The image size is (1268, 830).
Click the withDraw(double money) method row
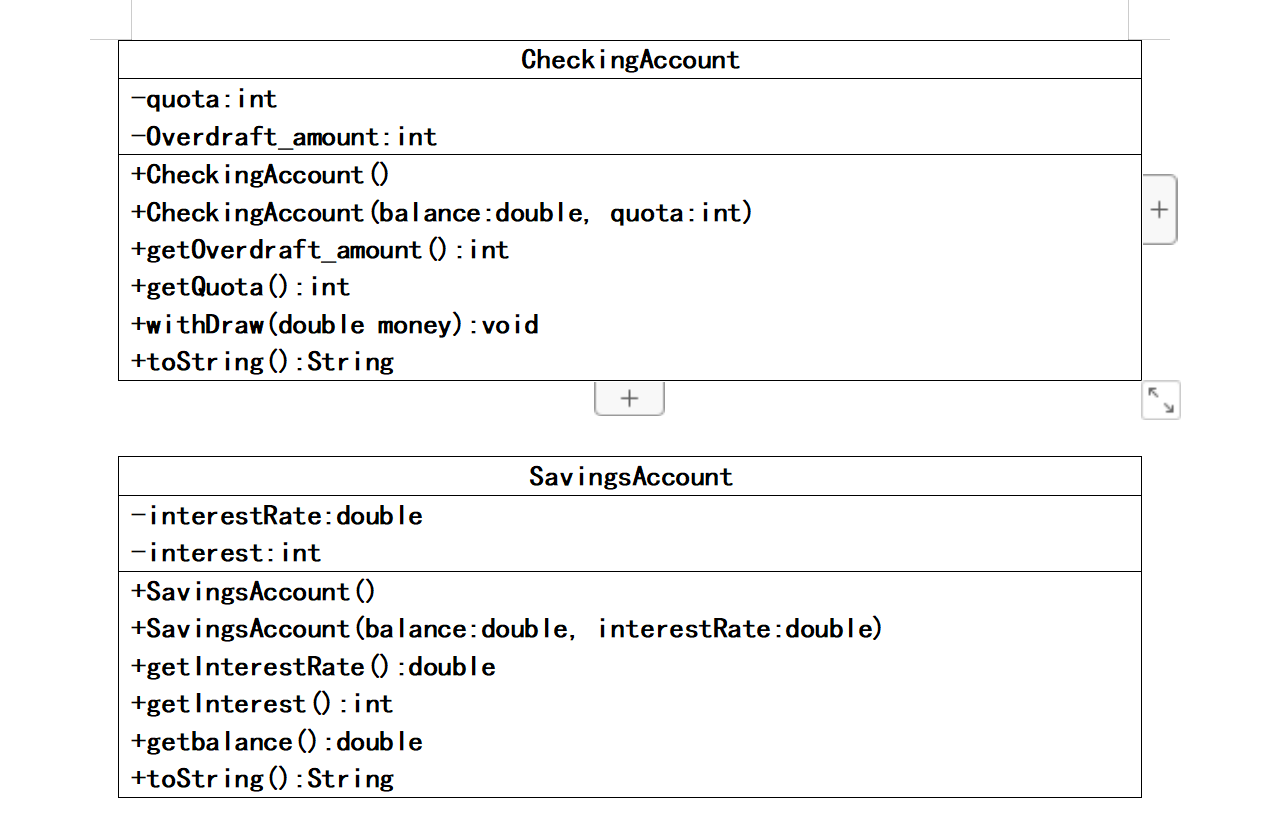point(334,324)
